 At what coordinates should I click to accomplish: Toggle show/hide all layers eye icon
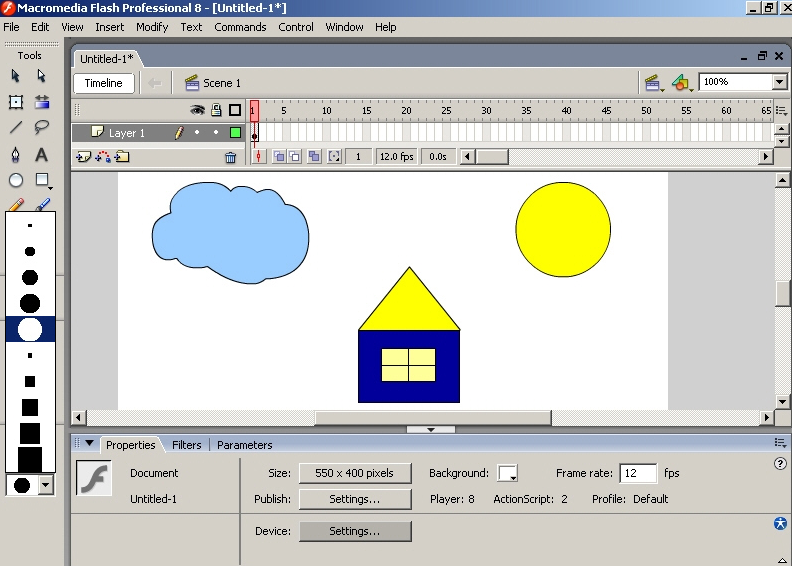[197, 110]
